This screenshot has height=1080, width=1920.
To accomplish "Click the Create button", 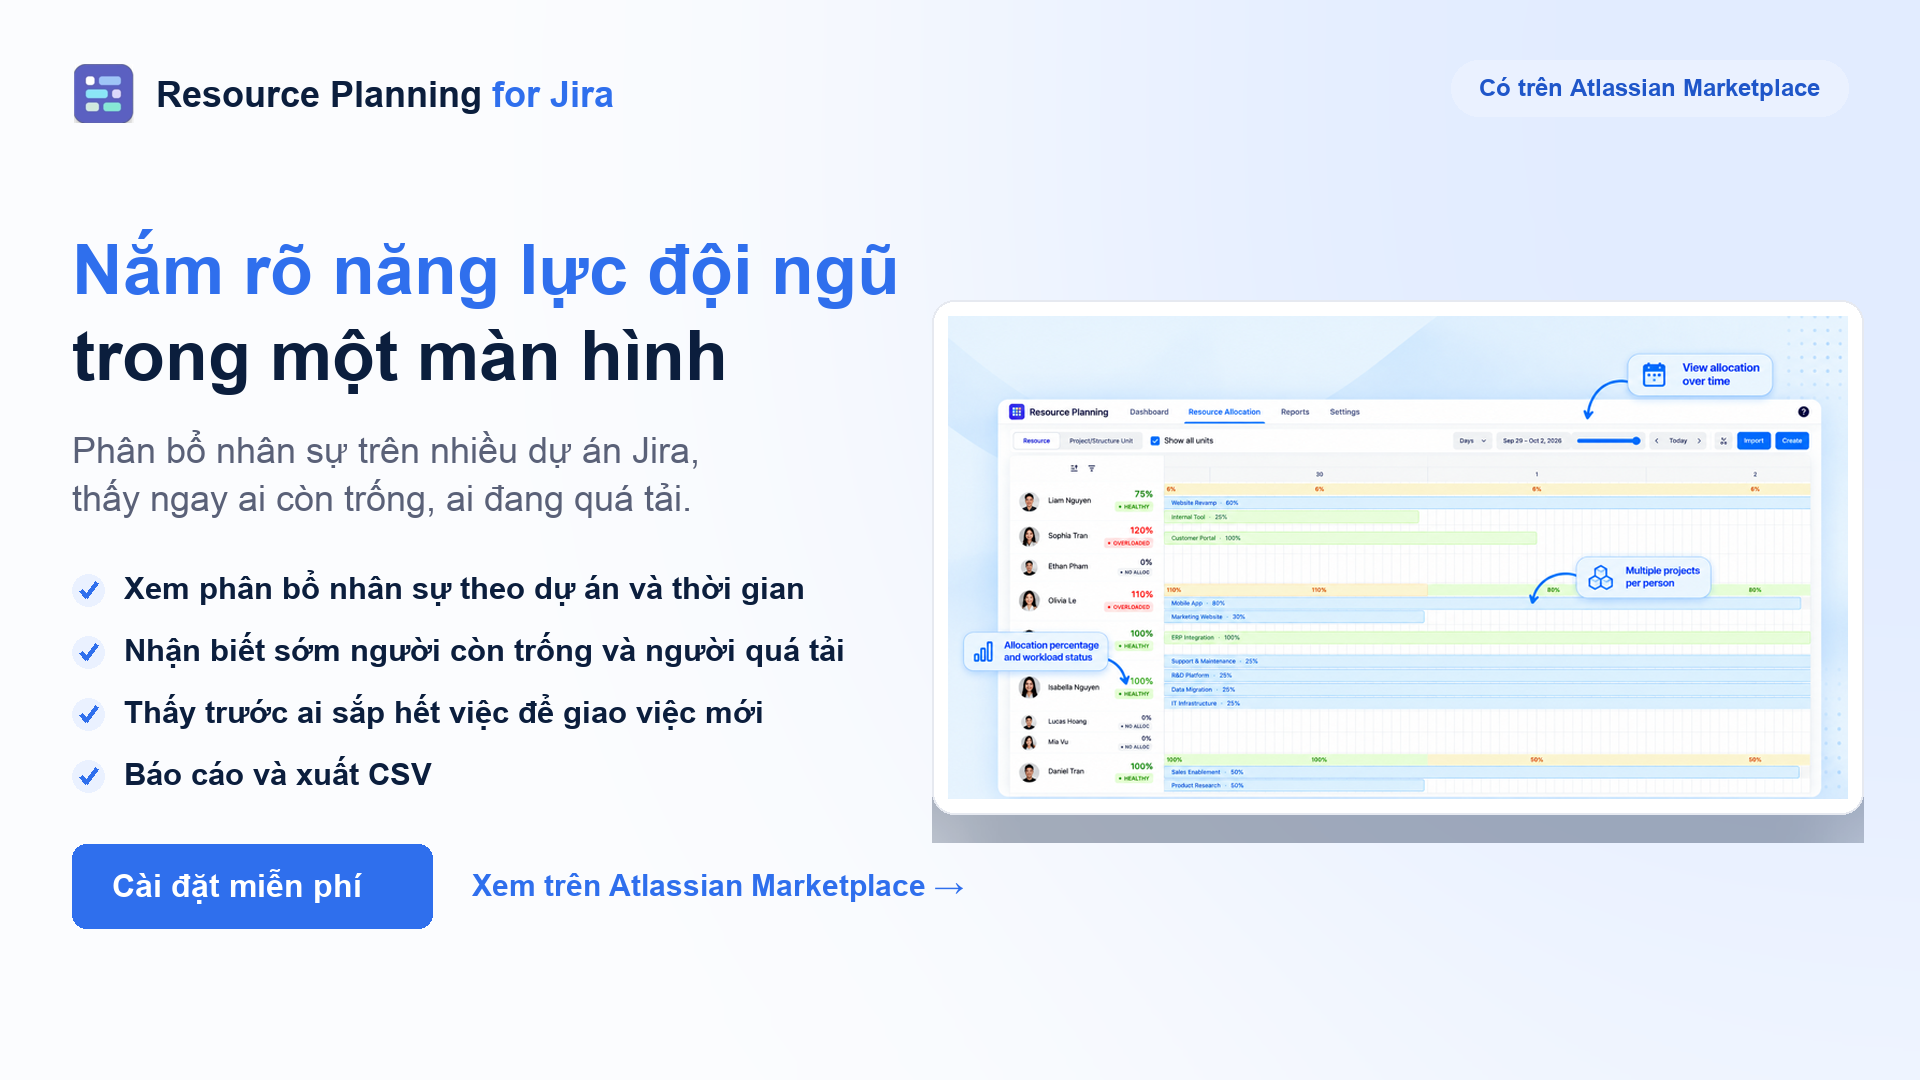I will coord(1792,441).
